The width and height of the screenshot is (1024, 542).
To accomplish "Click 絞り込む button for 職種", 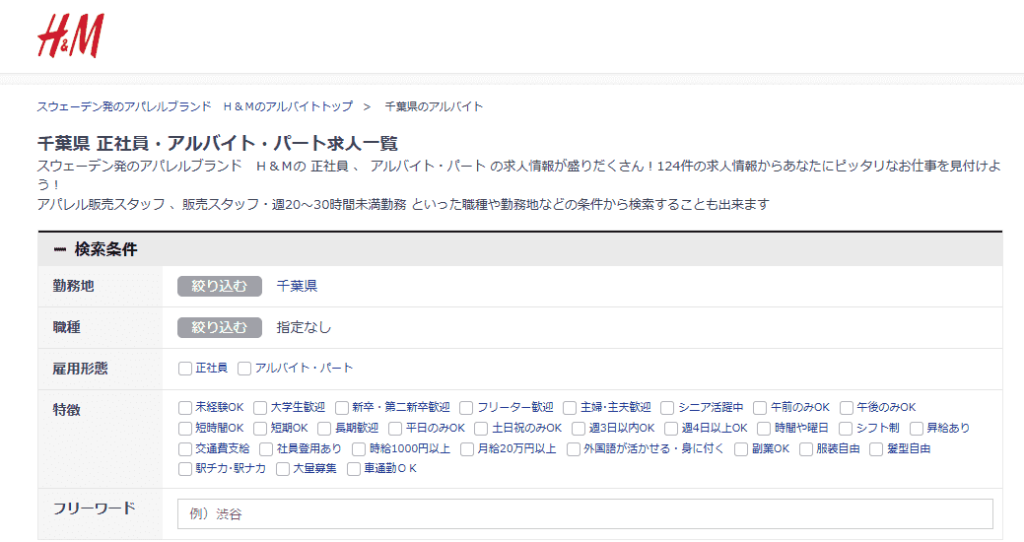I will (x=219, y=327).
